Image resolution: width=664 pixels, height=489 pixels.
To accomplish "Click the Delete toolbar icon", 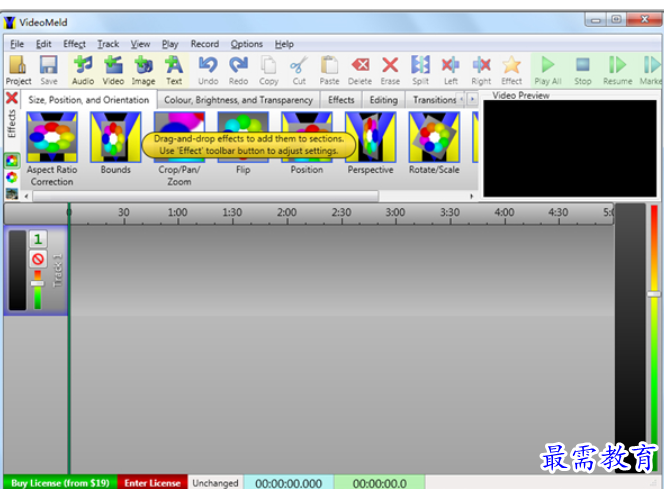I will coord(360,70).
